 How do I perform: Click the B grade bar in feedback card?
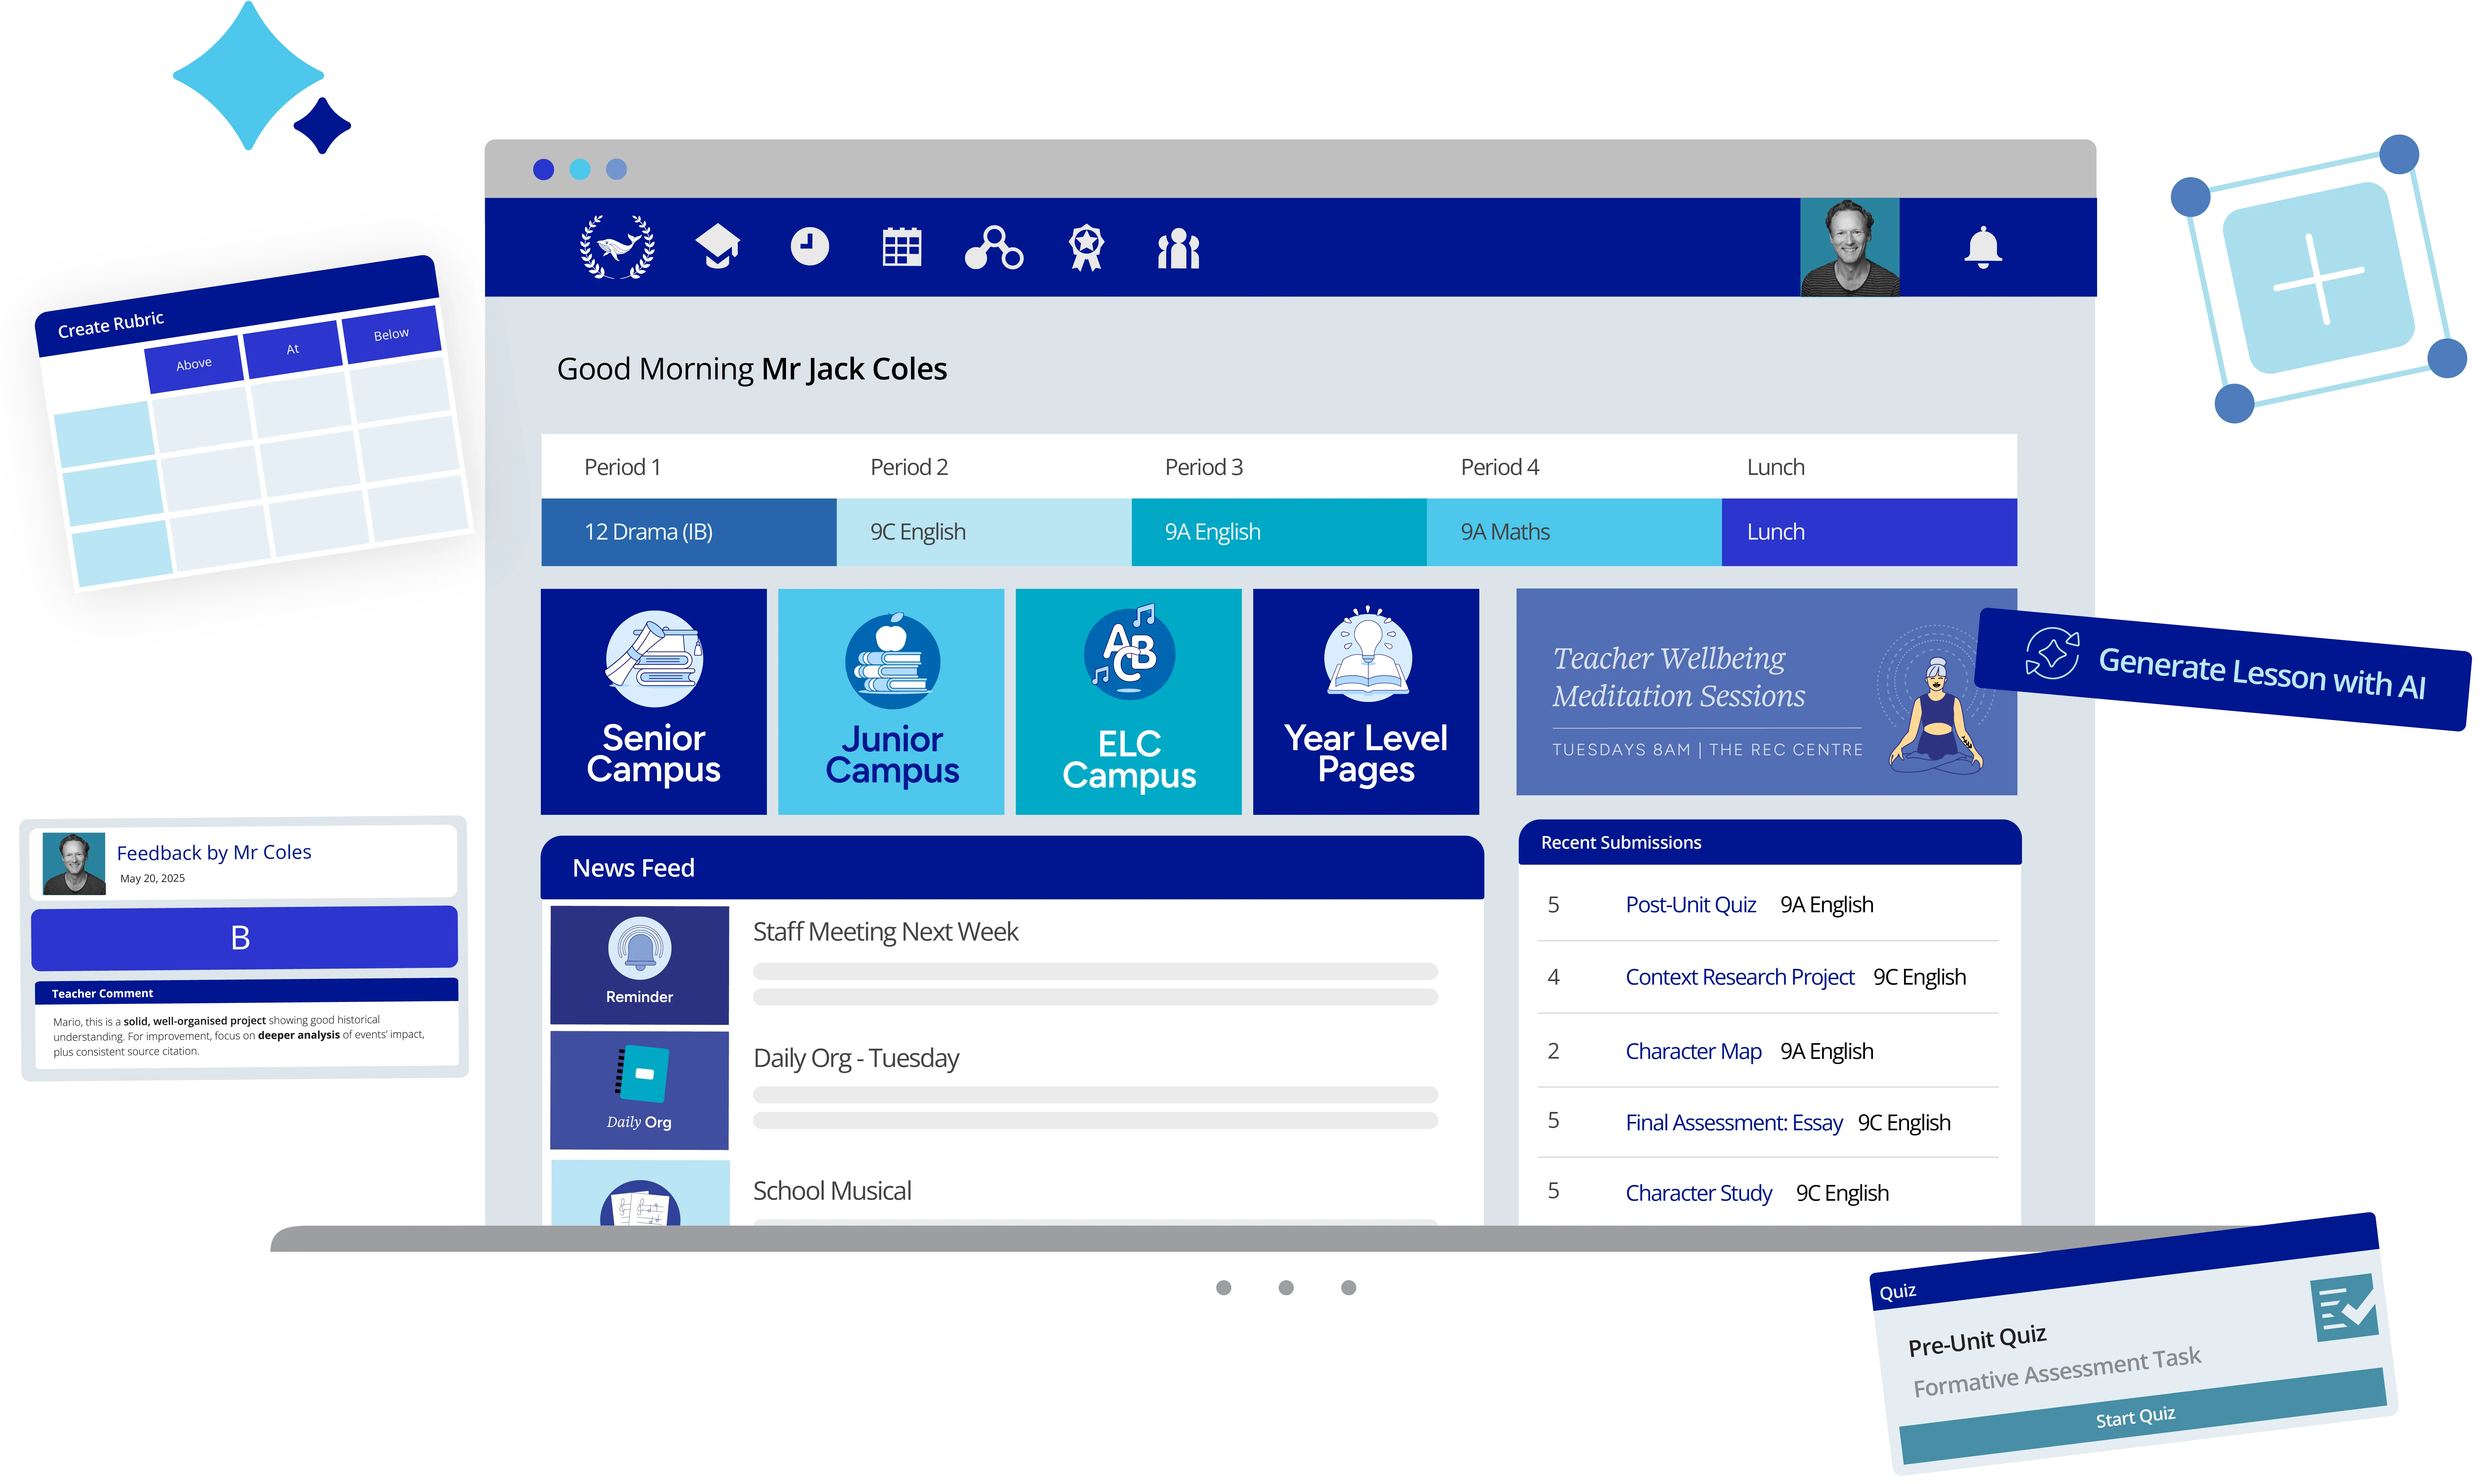click(x=244, y=938)
